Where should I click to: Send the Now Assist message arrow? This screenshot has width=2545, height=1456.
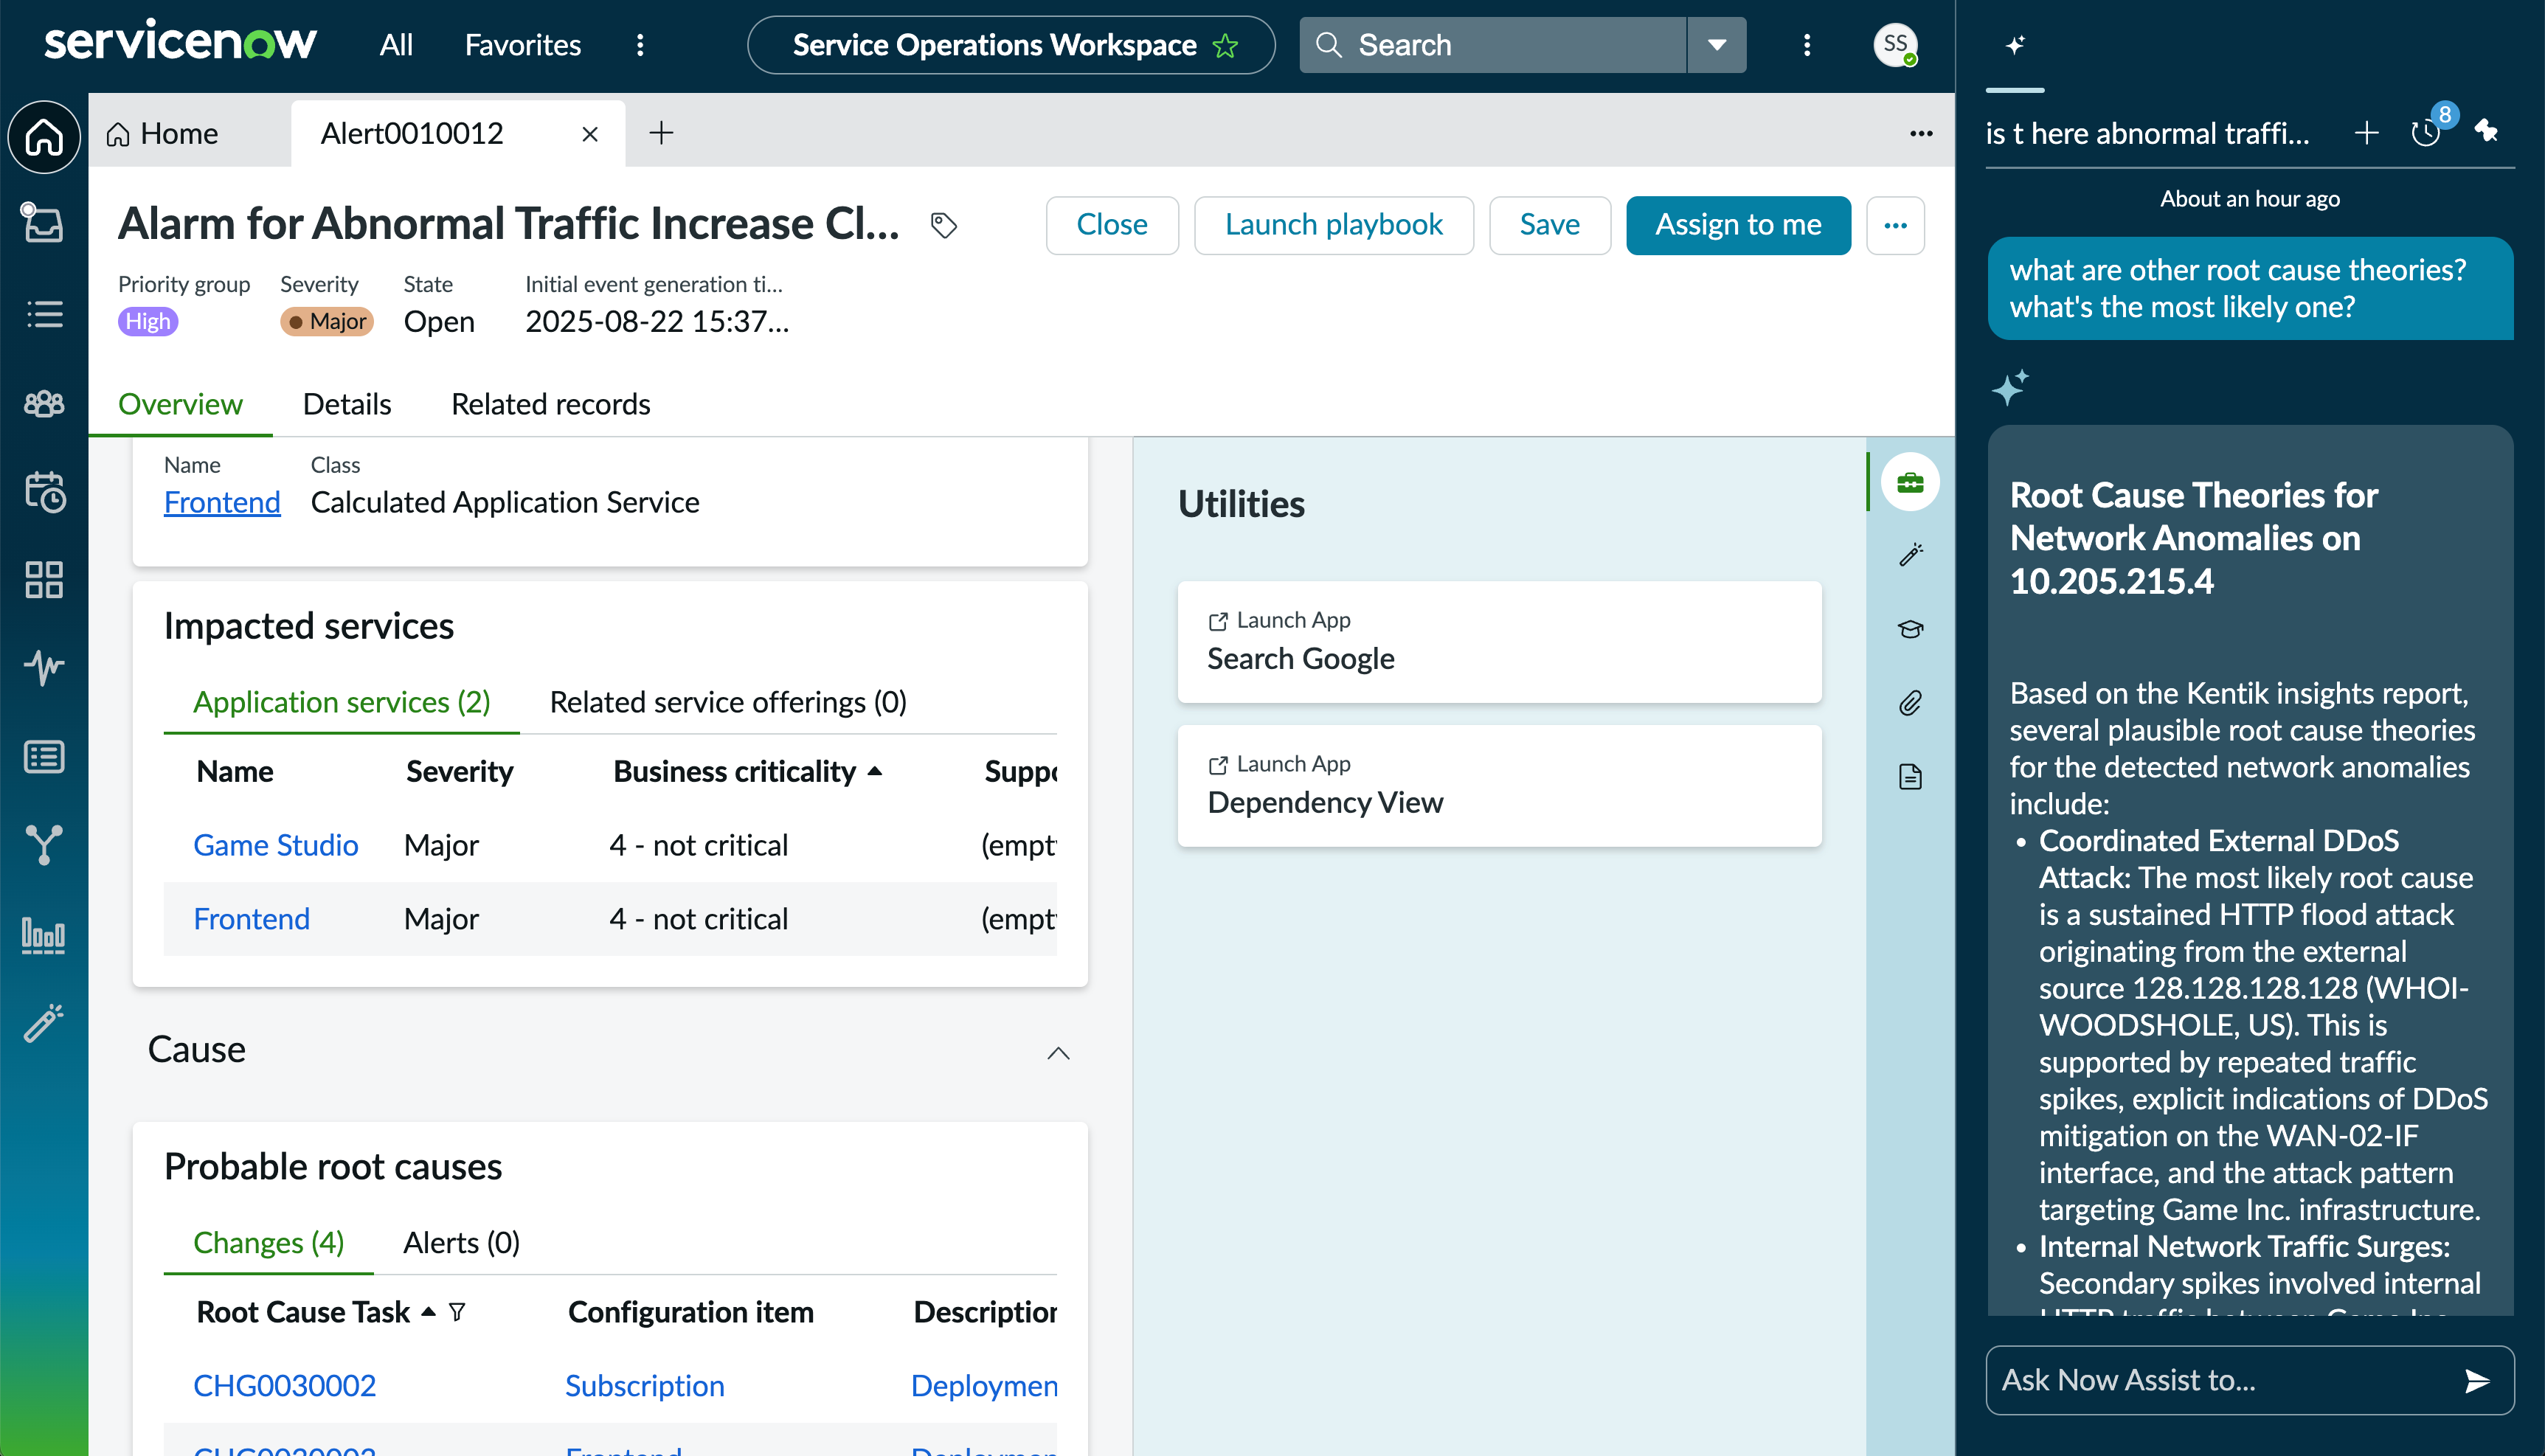pyautogui.click(x=2476, y=1381)
